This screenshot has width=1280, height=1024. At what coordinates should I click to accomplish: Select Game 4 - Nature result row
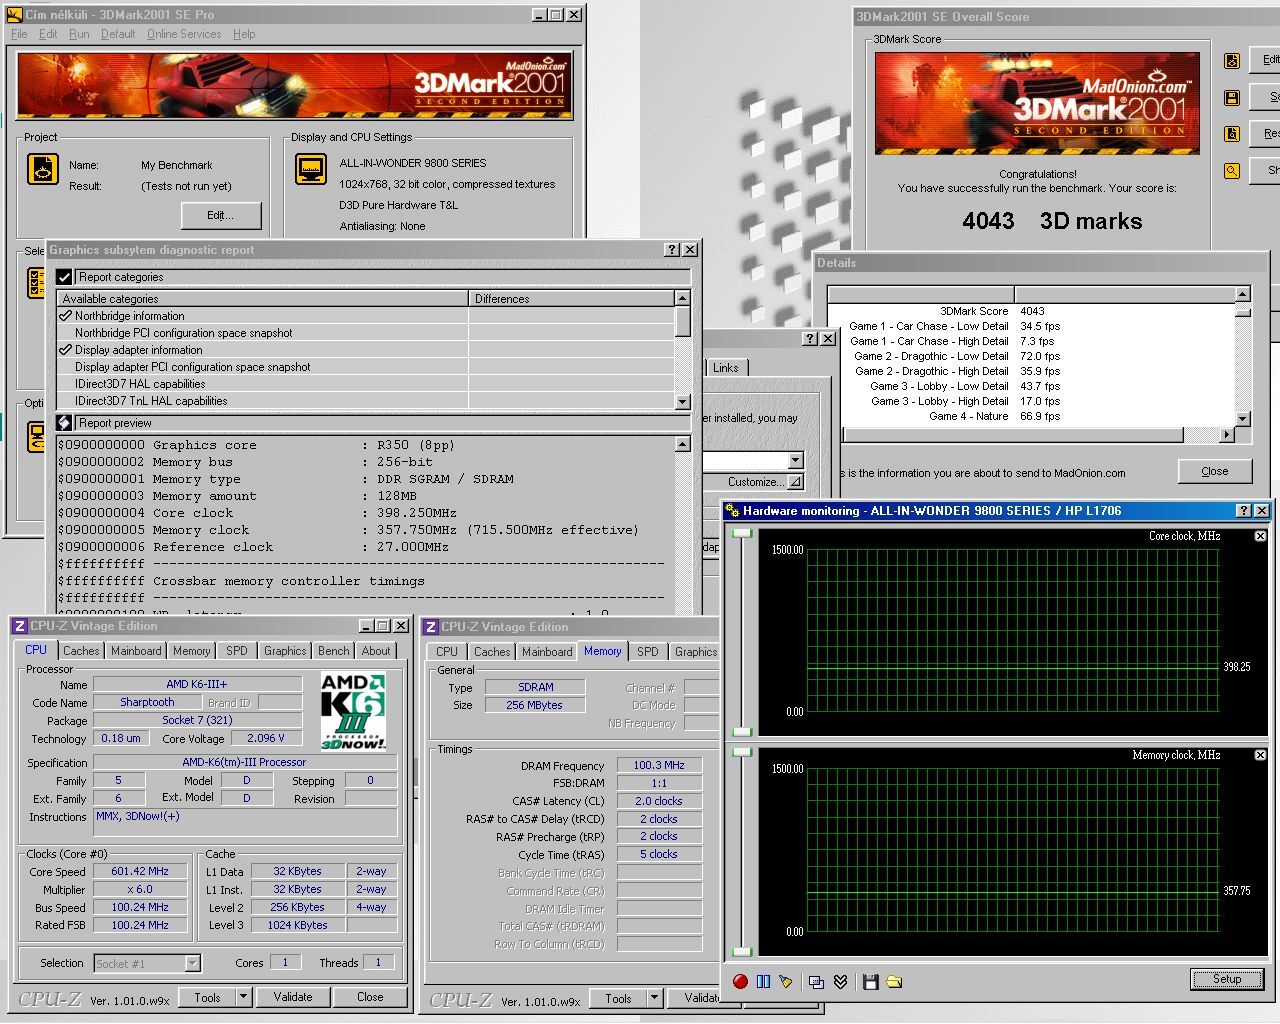[x=1030, y=416]
